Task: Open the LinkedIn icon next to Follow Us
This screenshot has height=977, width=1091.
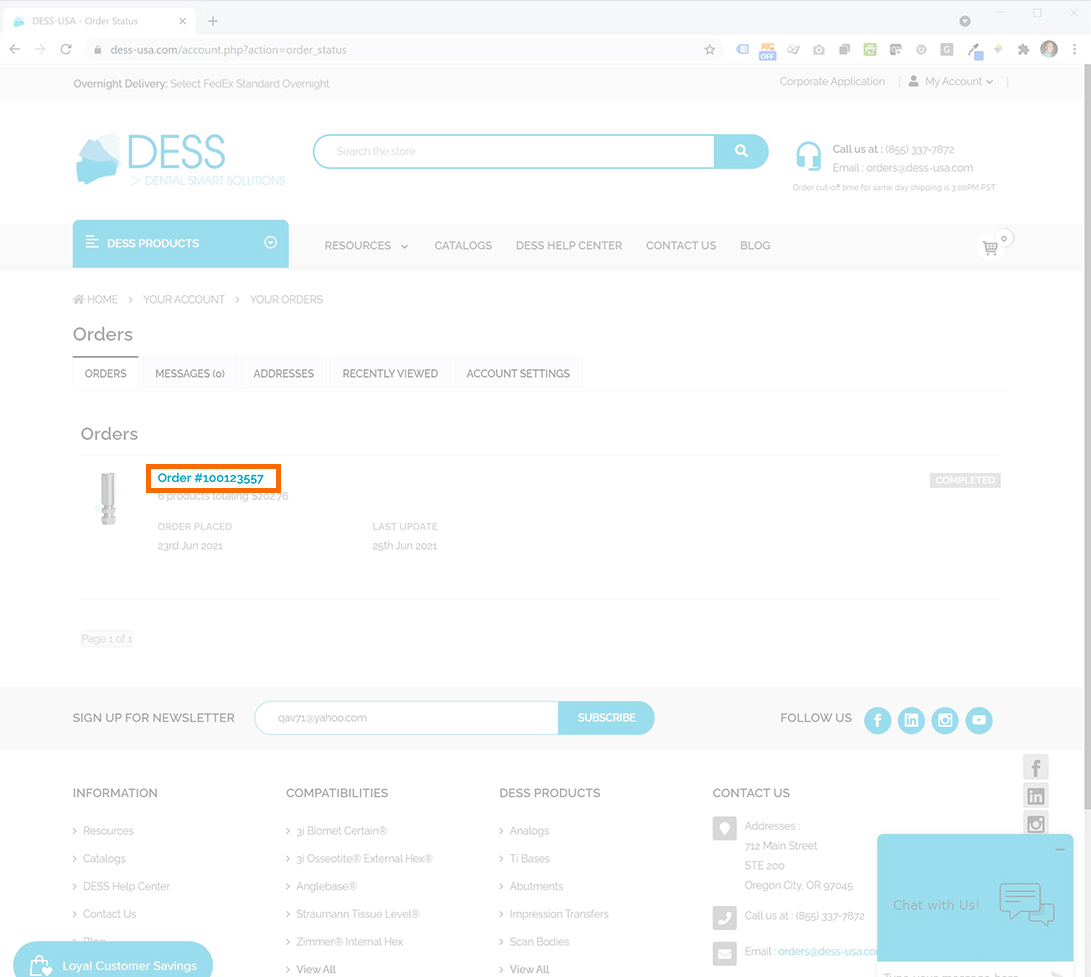Action: pyautogui.click(x=911, y=720)
